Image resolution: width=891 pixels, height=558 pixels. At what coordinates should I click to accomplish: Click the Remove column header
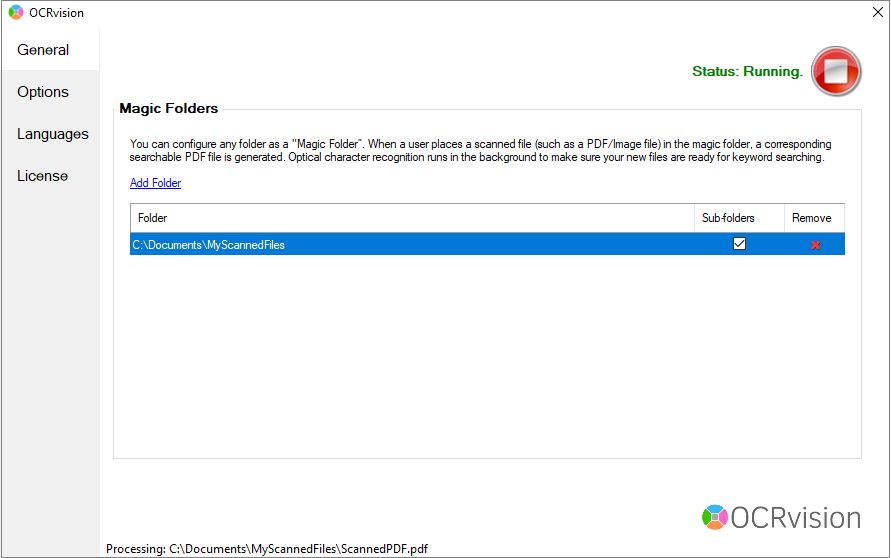(x=811, y=218)
